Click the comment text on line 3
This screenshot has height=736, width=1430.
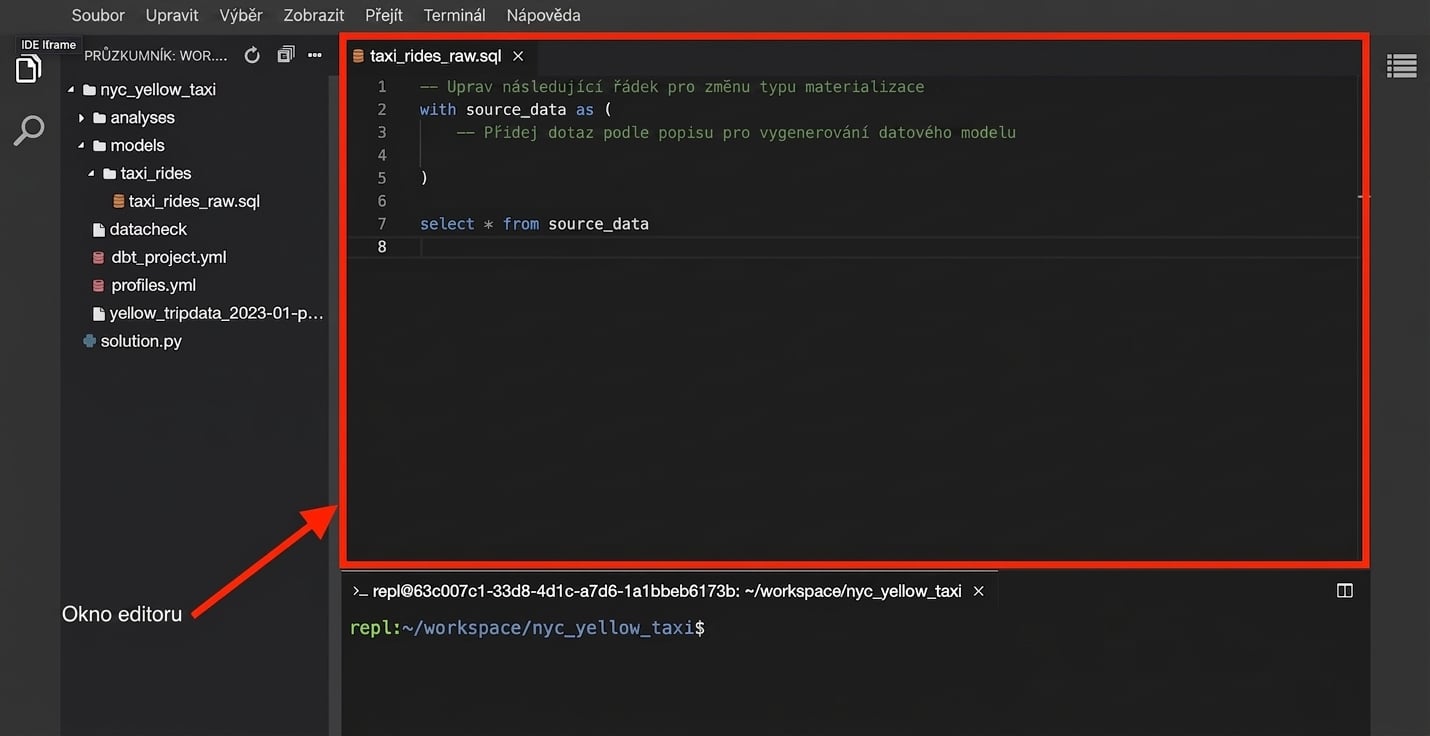pos(736,132)
